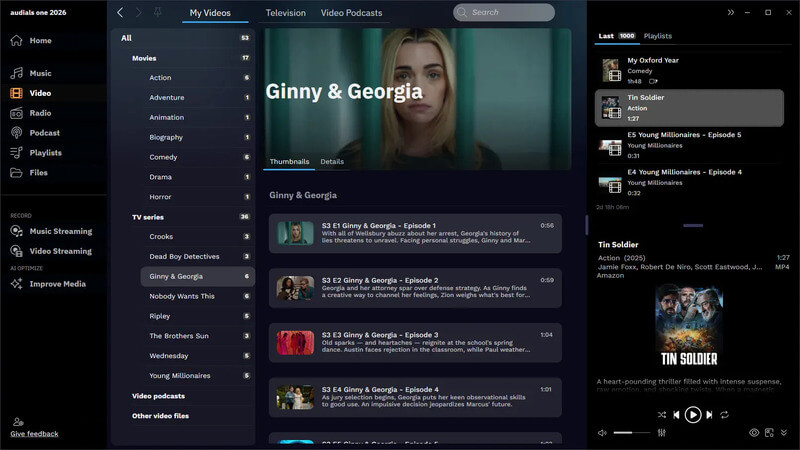Select the Thumbnails tab
Screen dimensions: 800x450
[x=289, y=161]
